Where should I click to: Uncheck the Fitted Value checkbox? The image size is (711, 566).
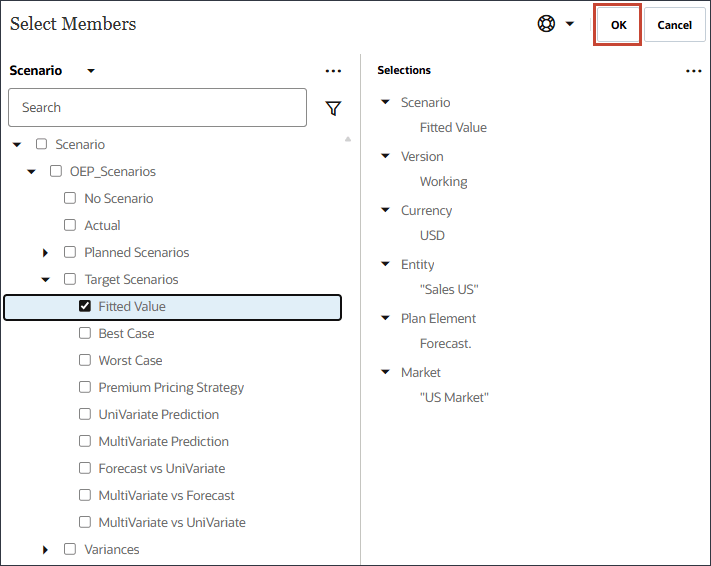tap(85, 307)
